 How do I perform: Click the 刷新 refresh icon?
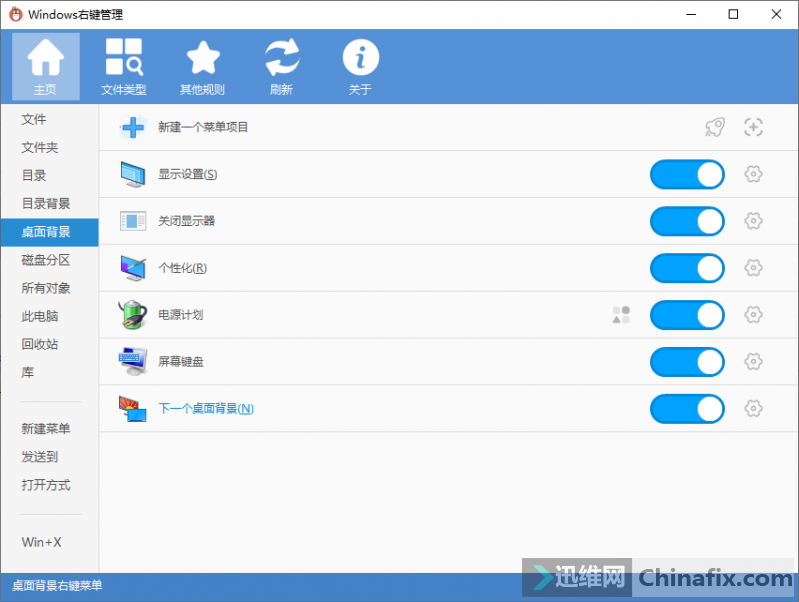tap(281, 66)
